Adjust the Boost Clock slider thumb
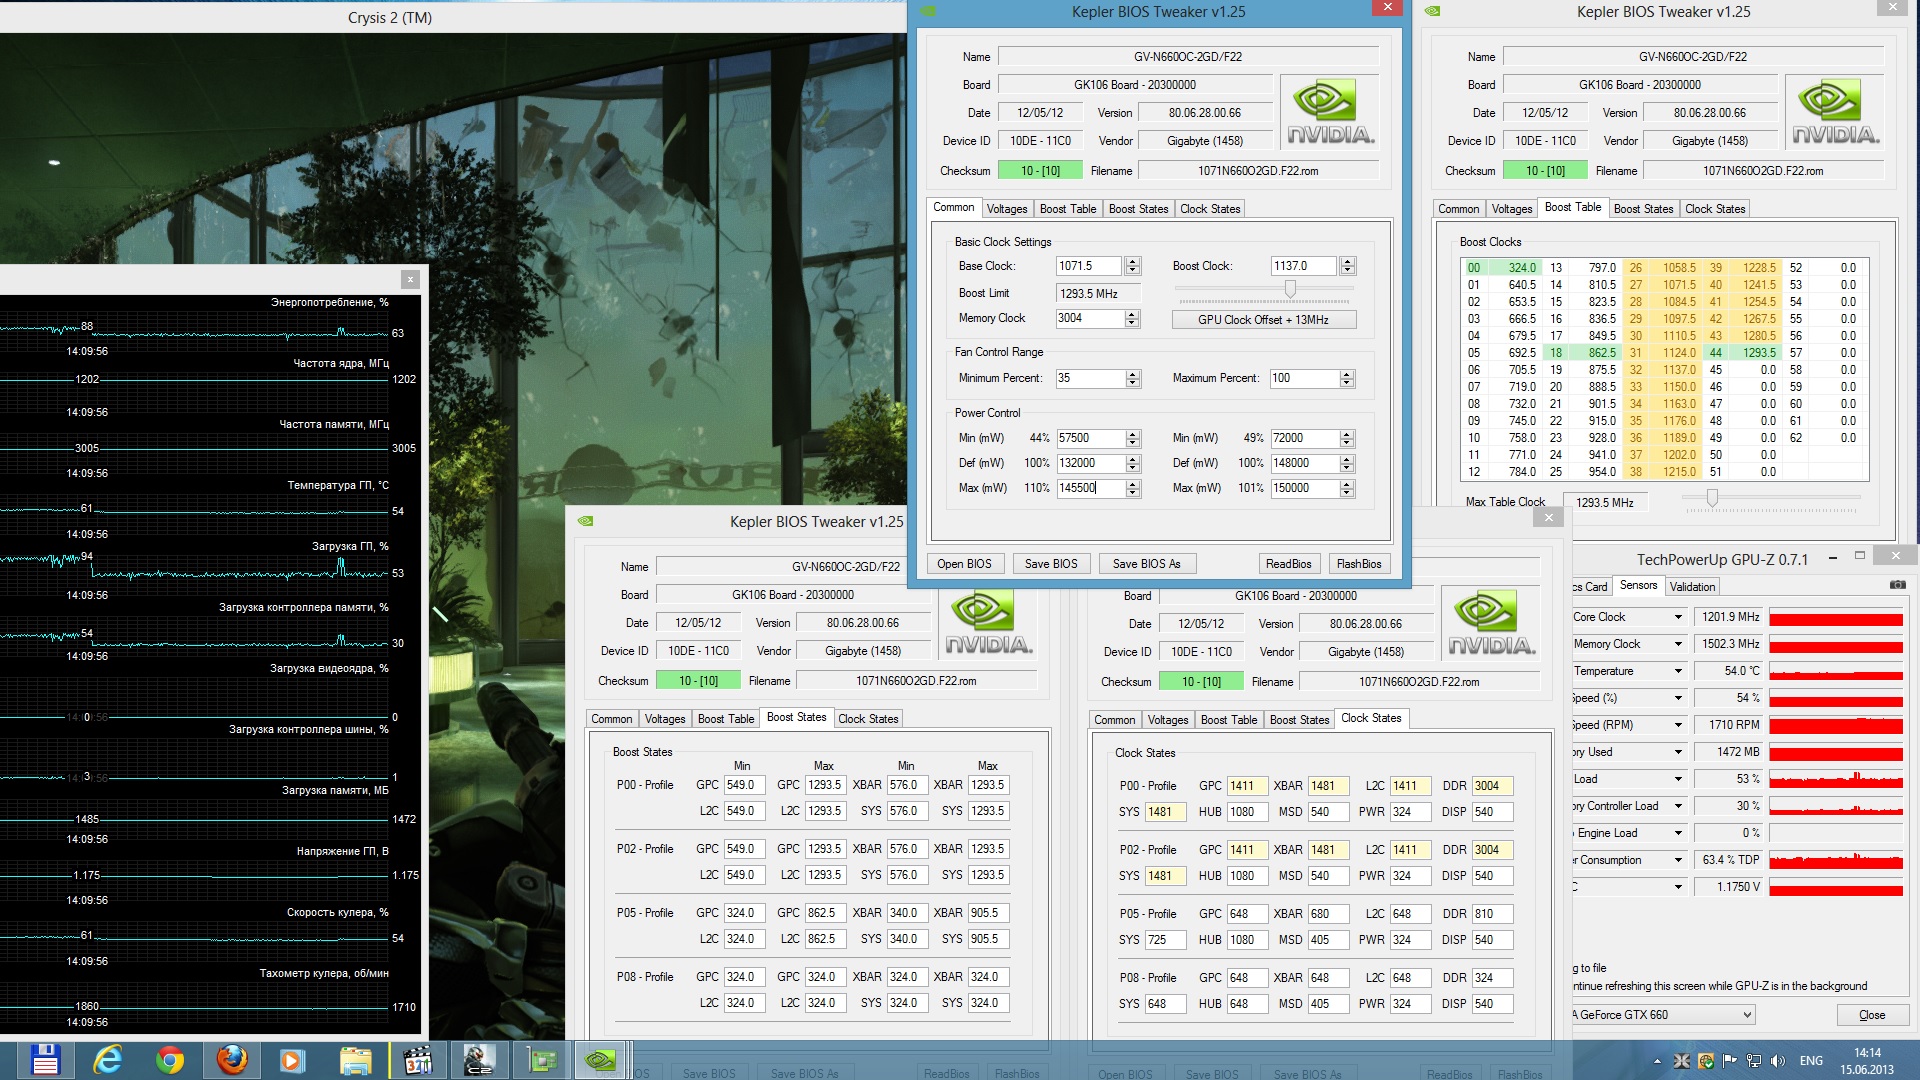This screenshot has height=1080, width=1920. point(1290,289)
